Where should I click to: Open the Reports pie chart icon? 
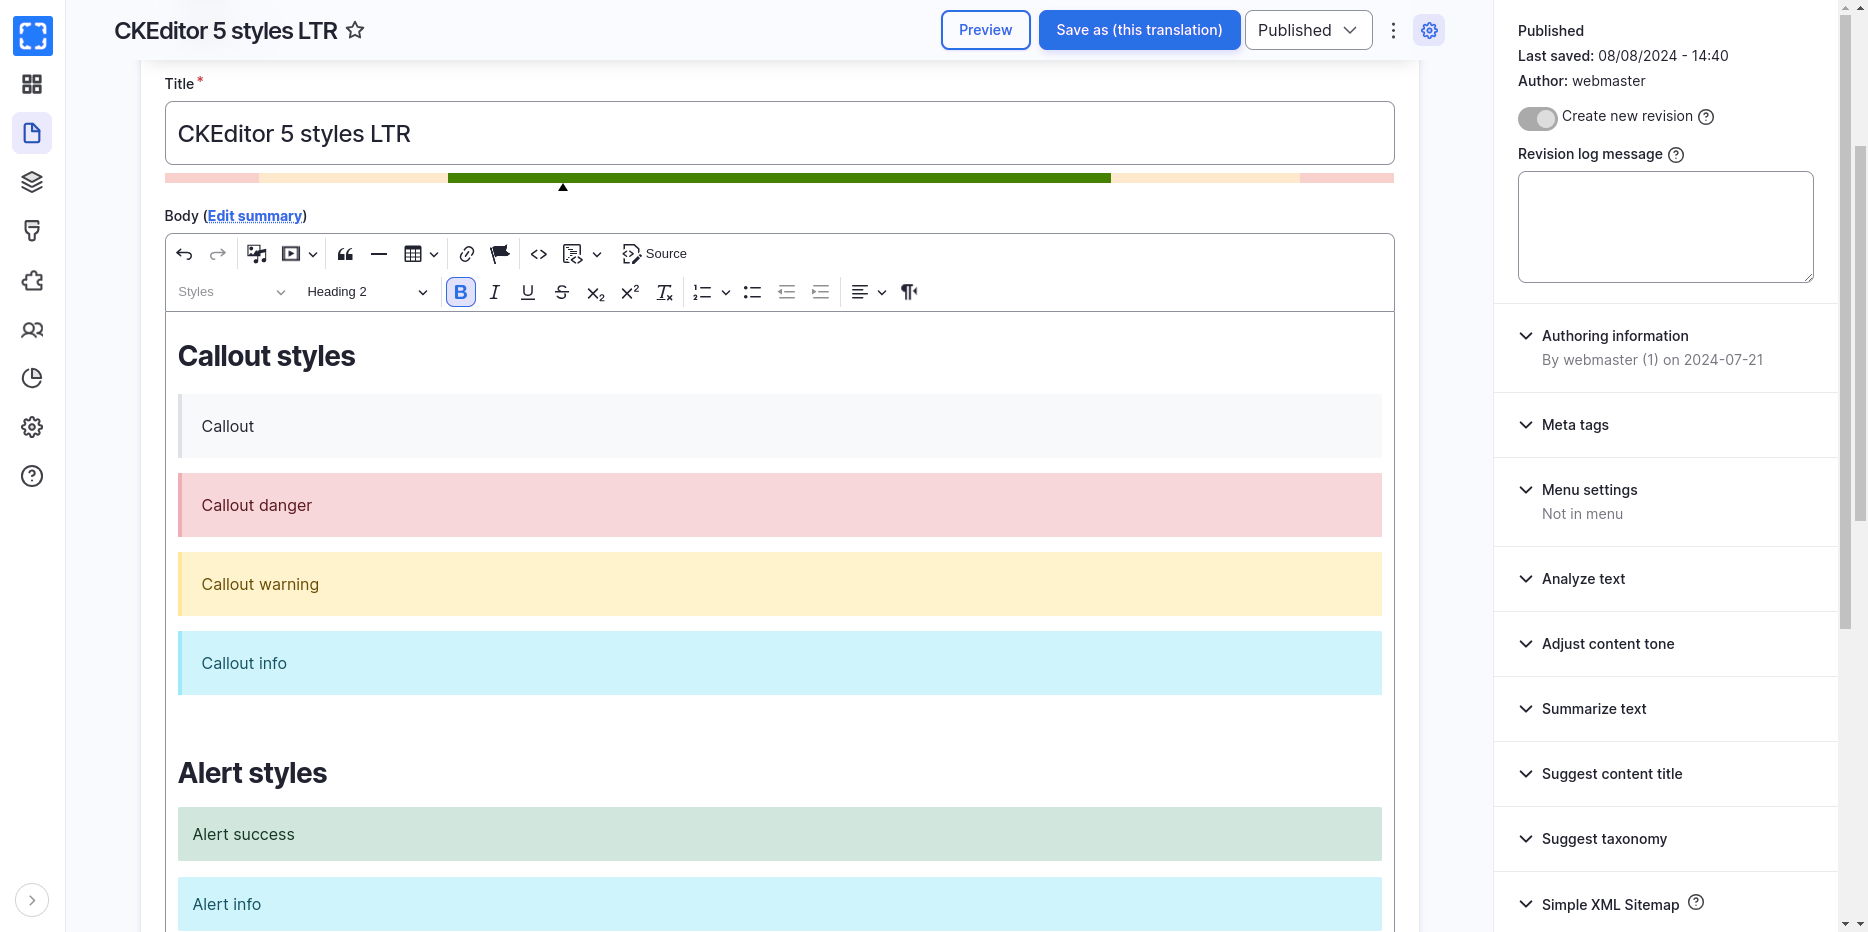[x=32, y=378]
